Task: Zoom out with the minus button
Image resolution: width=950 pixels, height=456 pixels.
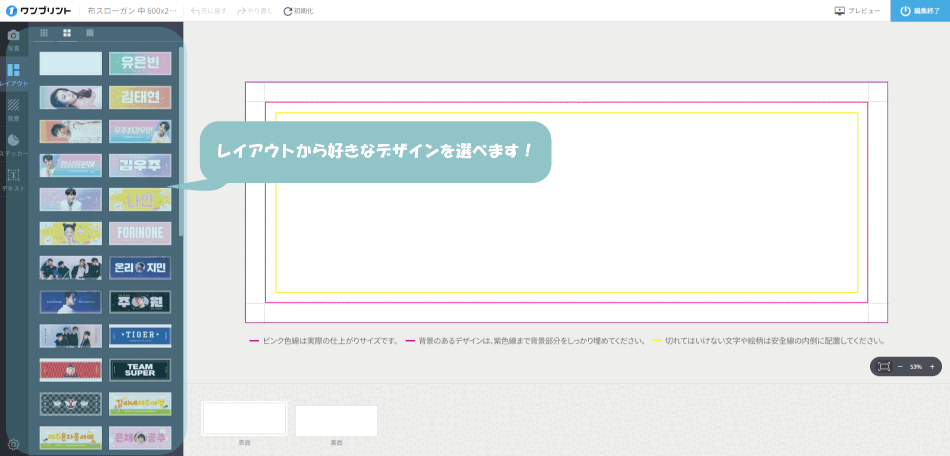Action: 900,367
